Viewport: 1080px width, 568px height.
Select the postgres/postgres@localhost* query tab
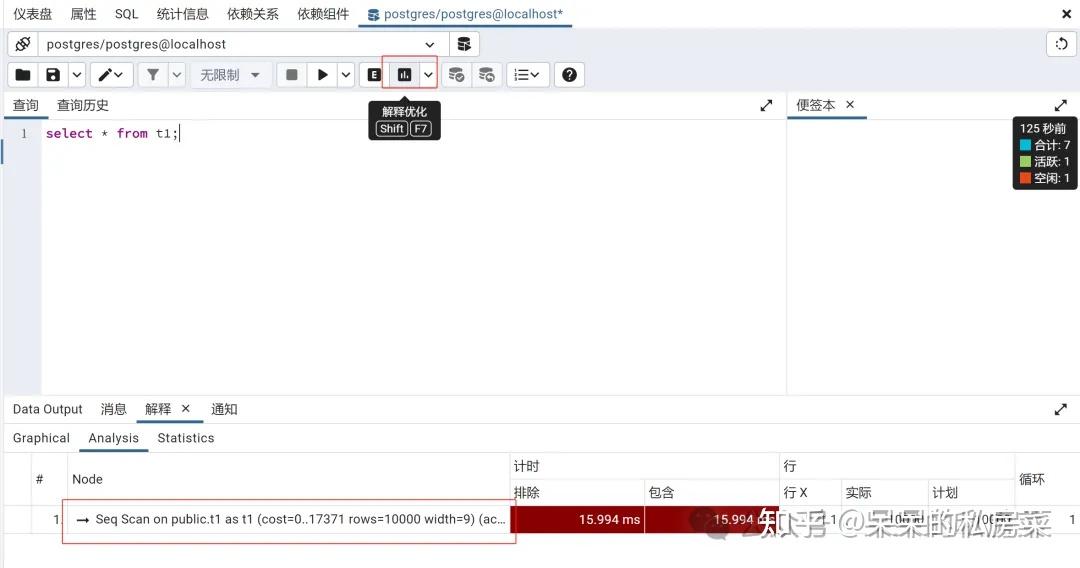click(466, 14)
